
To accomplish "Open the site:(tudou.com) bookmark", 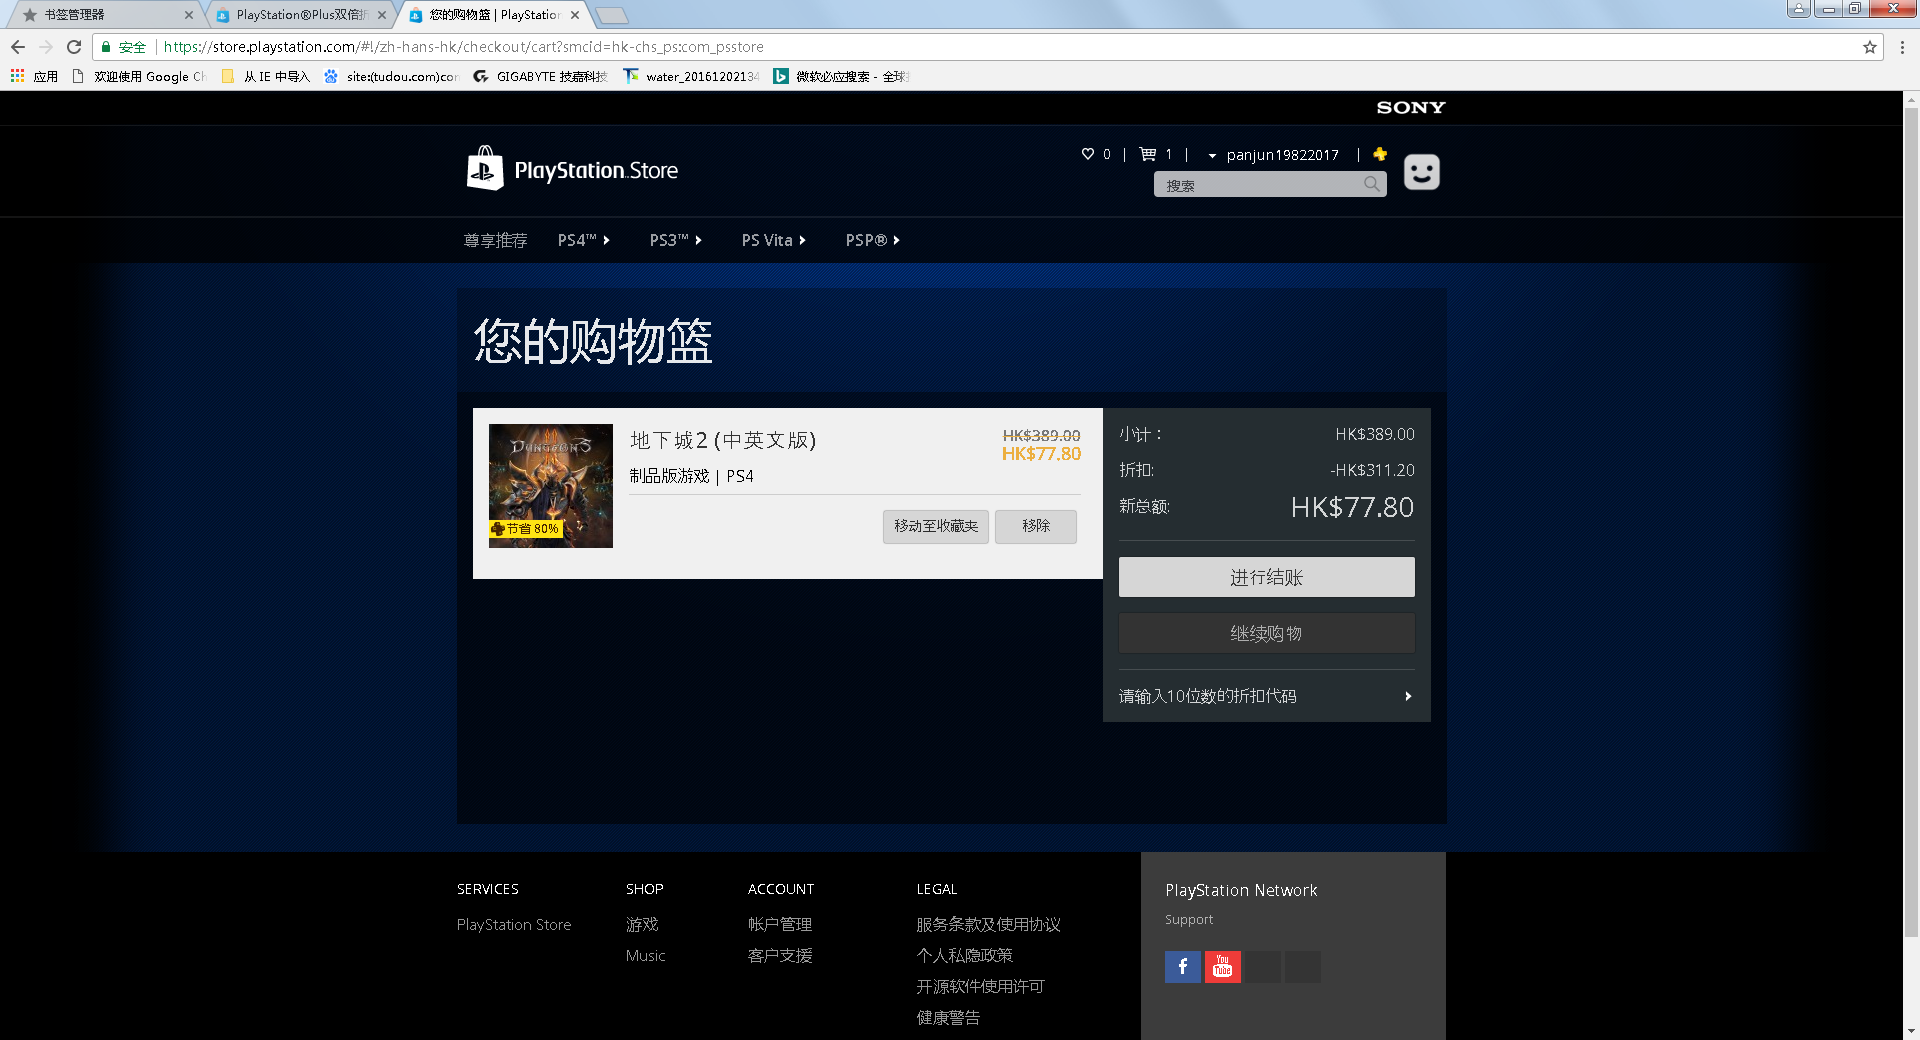I will (392, 76).
